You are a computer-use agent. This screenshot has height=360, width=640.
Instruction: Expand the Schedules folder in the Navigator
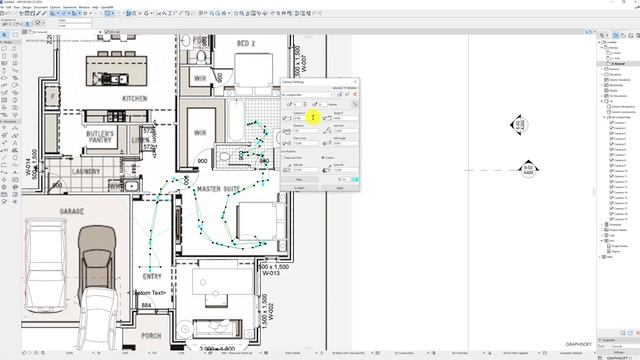(602, 224)
